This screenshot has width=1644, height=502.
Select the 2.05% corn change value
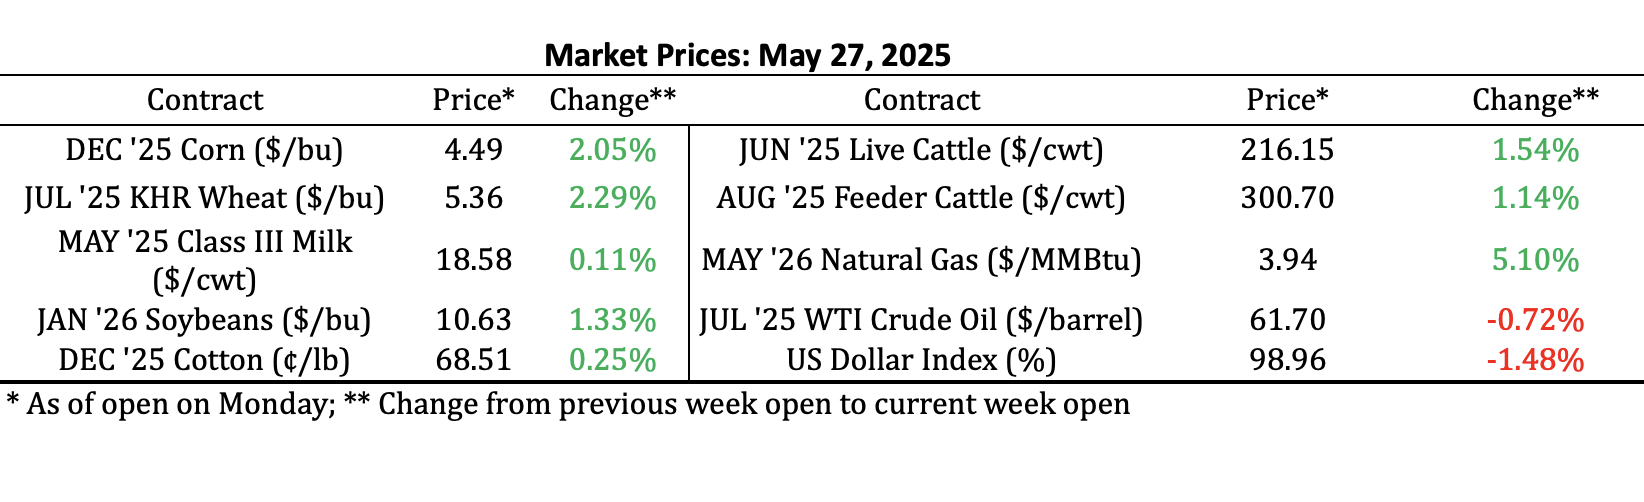612,150
